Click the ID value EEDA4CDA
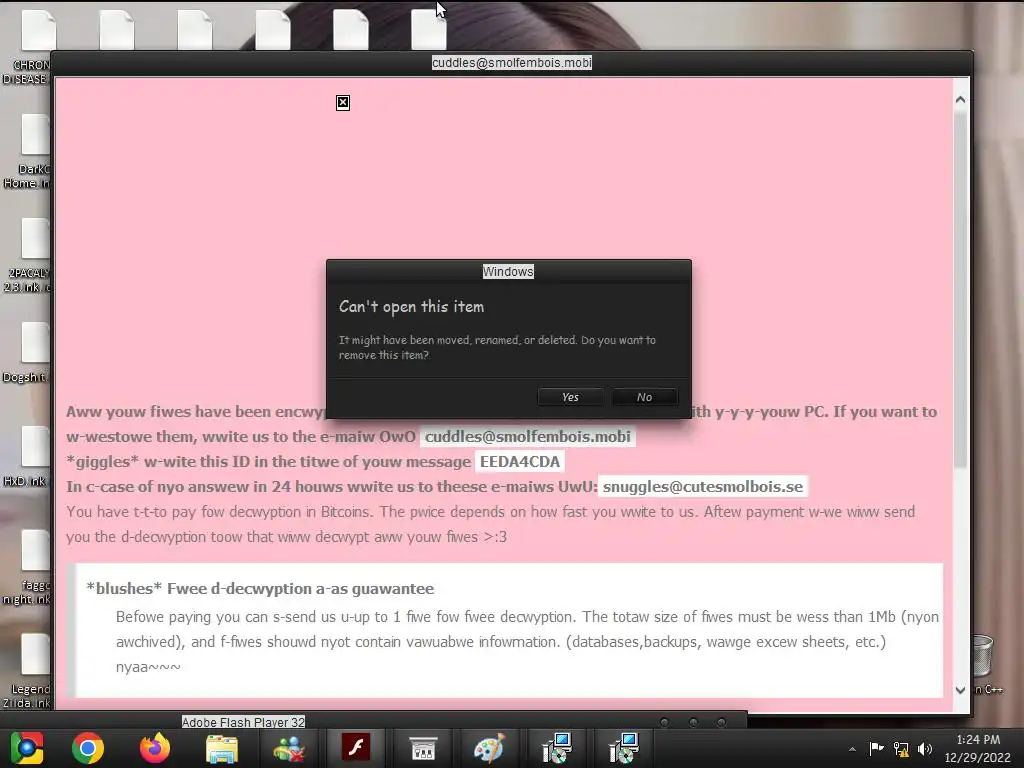 point(520,462)
